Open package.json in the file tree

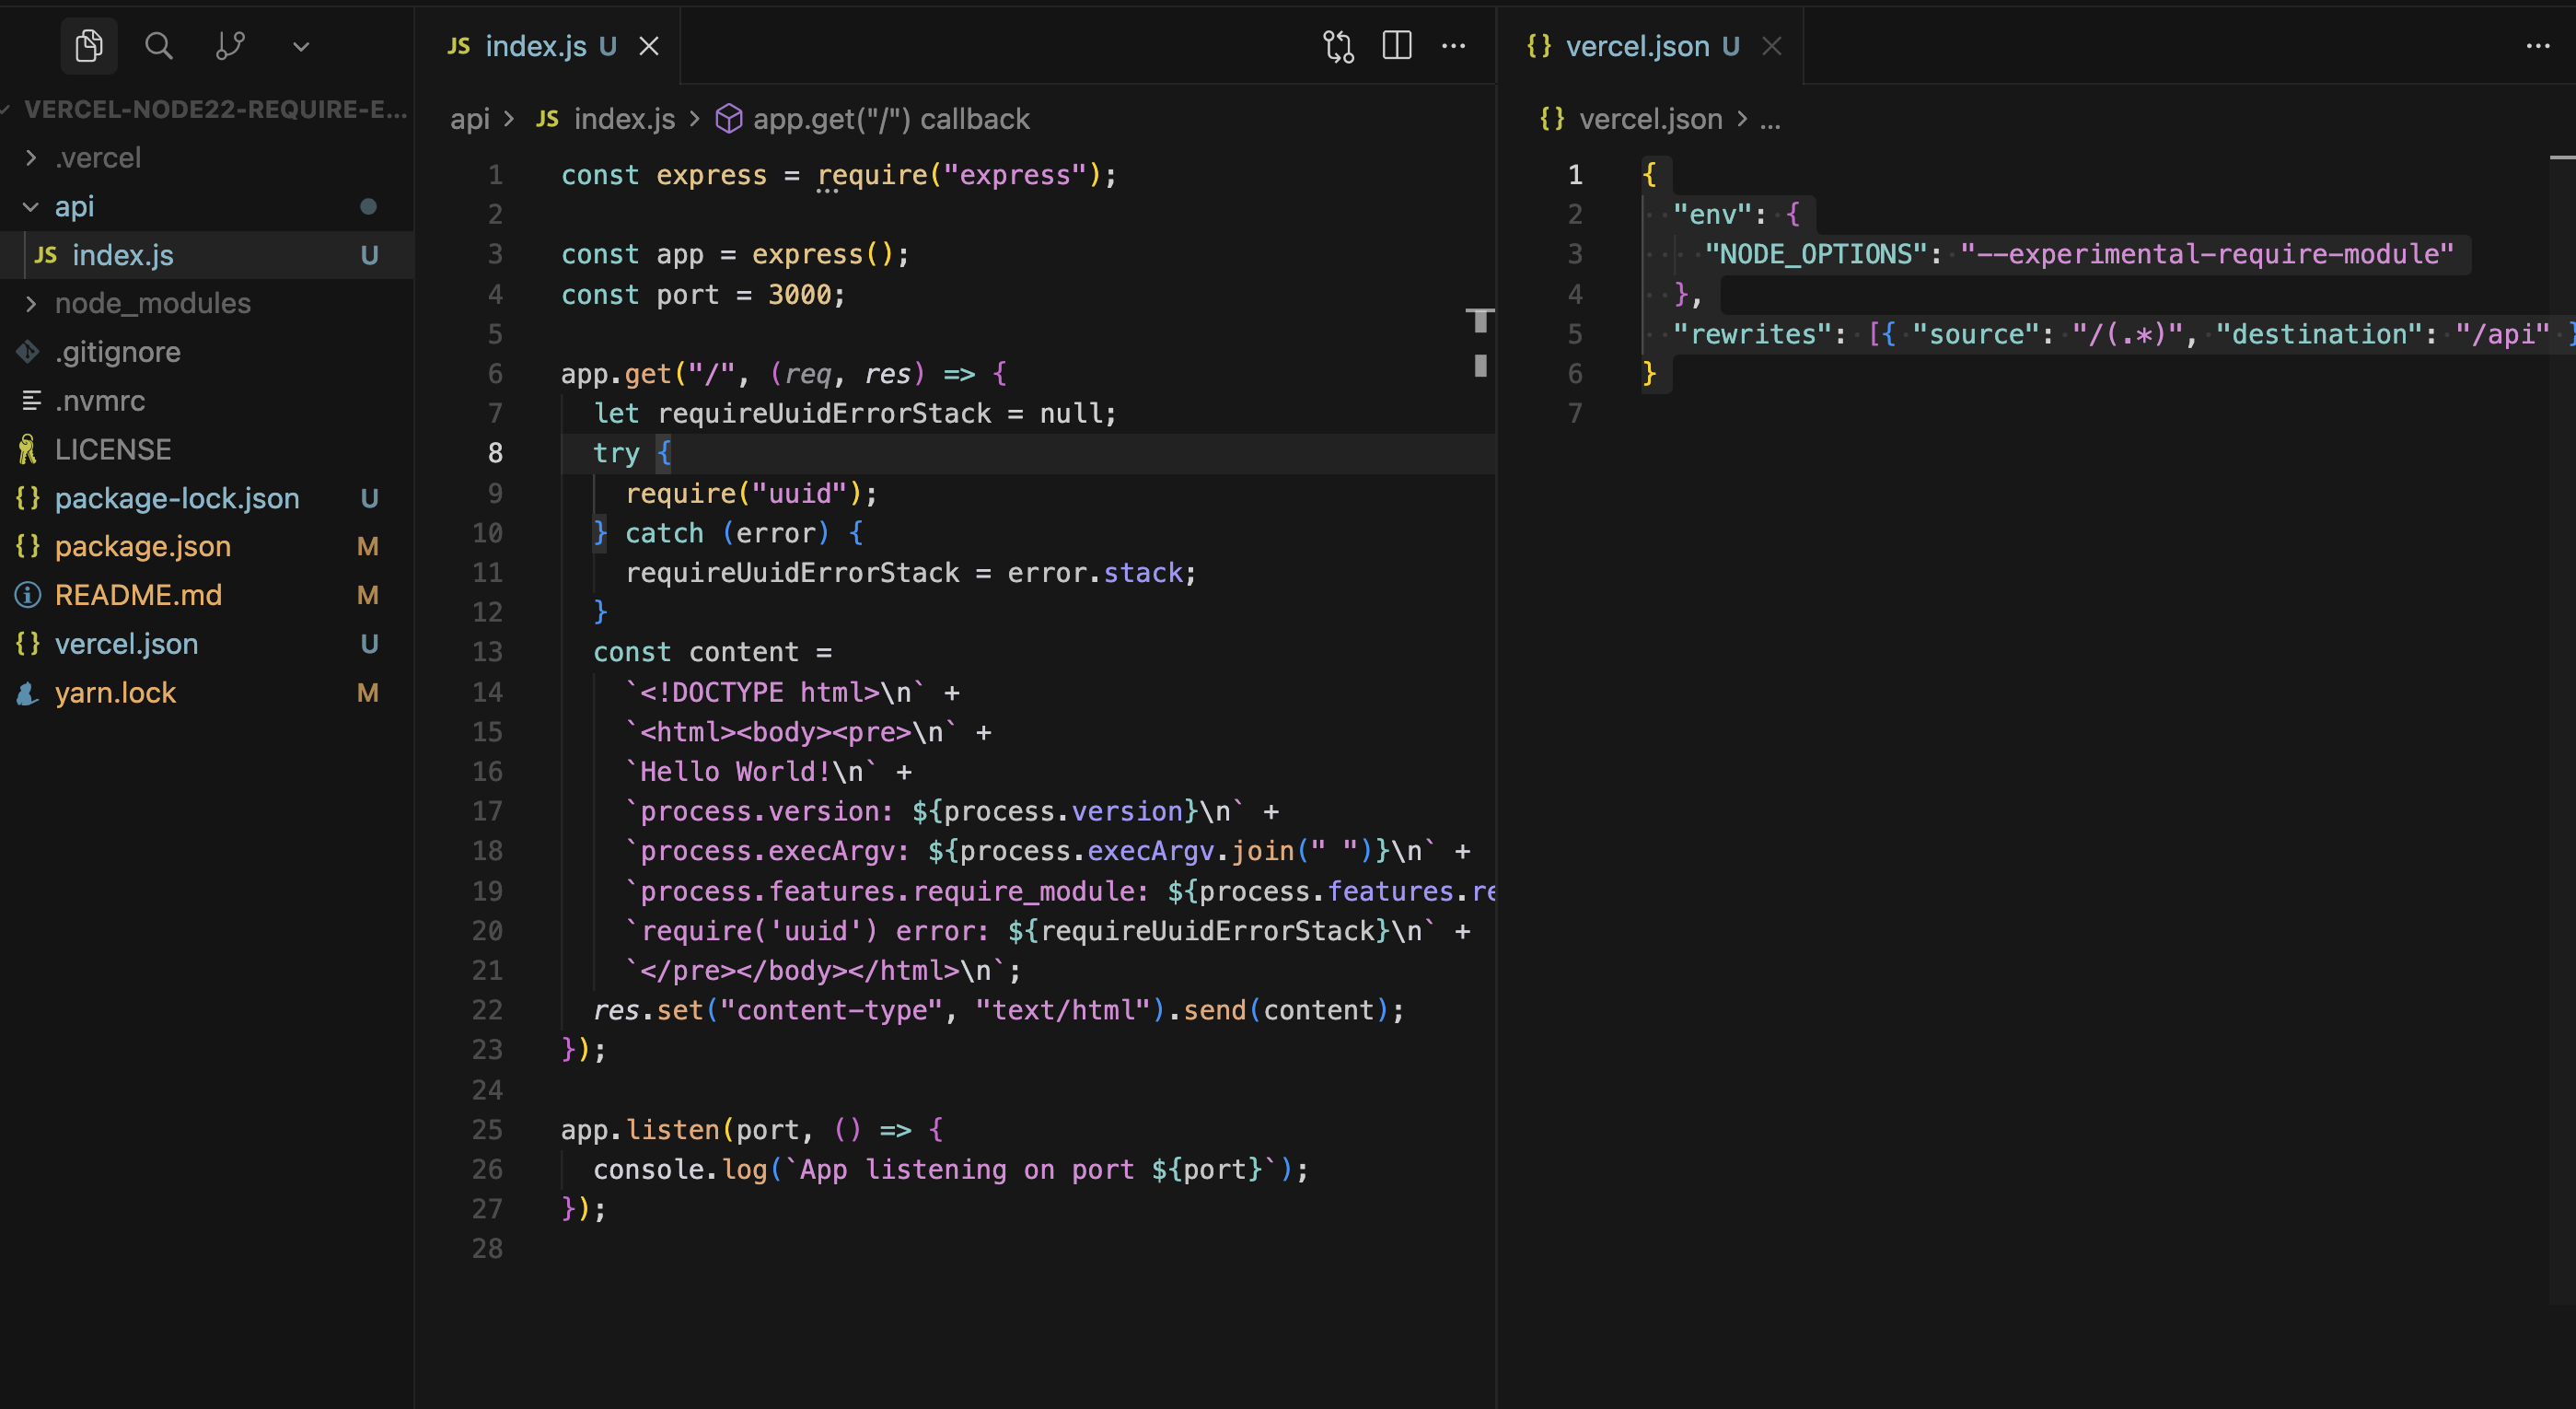(x=142, y=546)
